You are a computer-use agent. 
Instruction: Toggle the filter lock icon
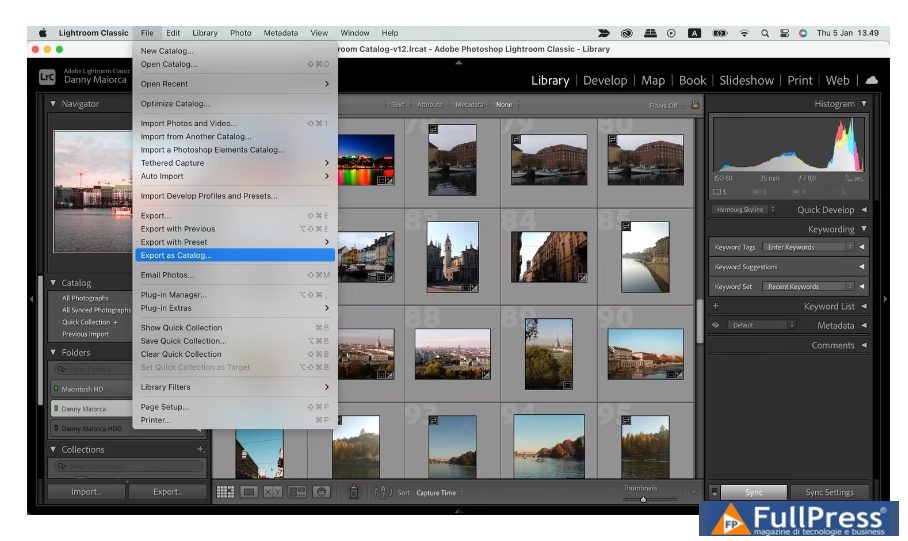coord(695,104)
